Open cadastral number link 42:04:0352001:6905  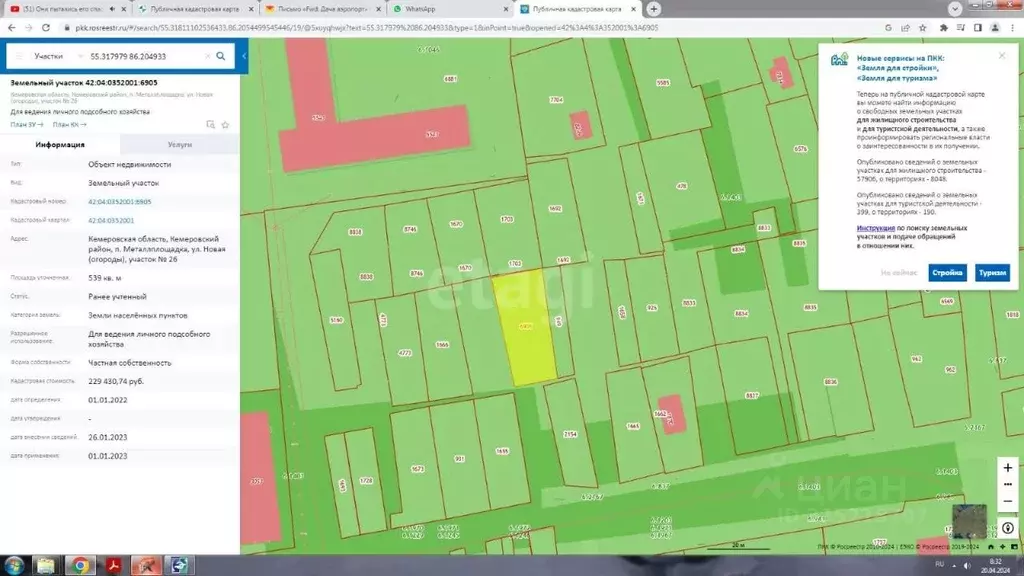(120, 202)
